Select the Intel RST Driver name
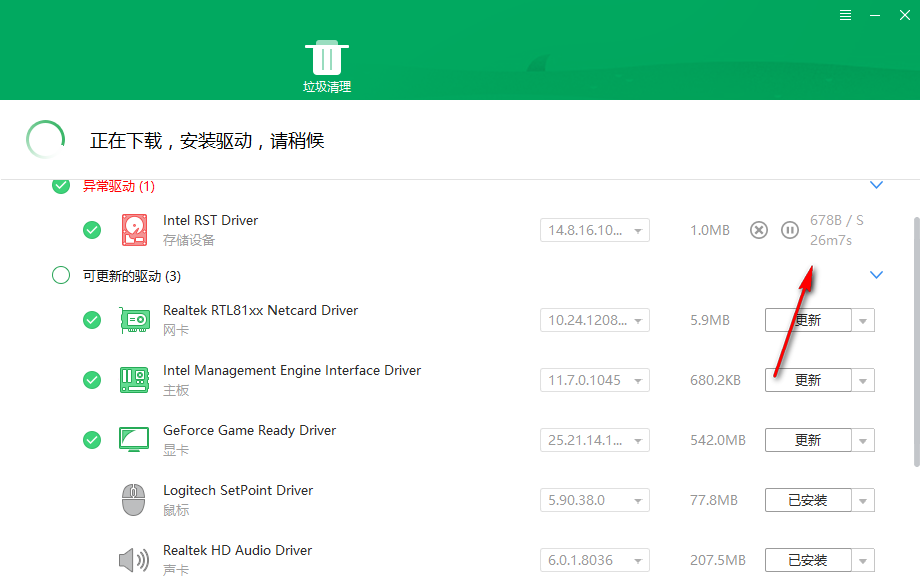This screenshot has width=920, height=580. tap(210, 221)
